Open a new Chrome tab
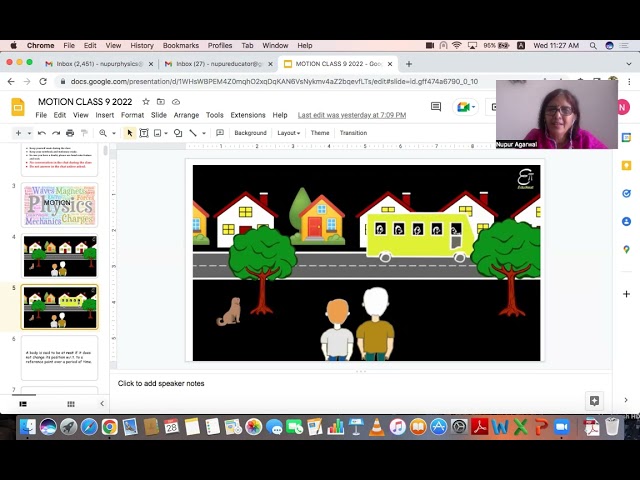The image size is (640, 480). pyautogui.click(x=409, y=64)
